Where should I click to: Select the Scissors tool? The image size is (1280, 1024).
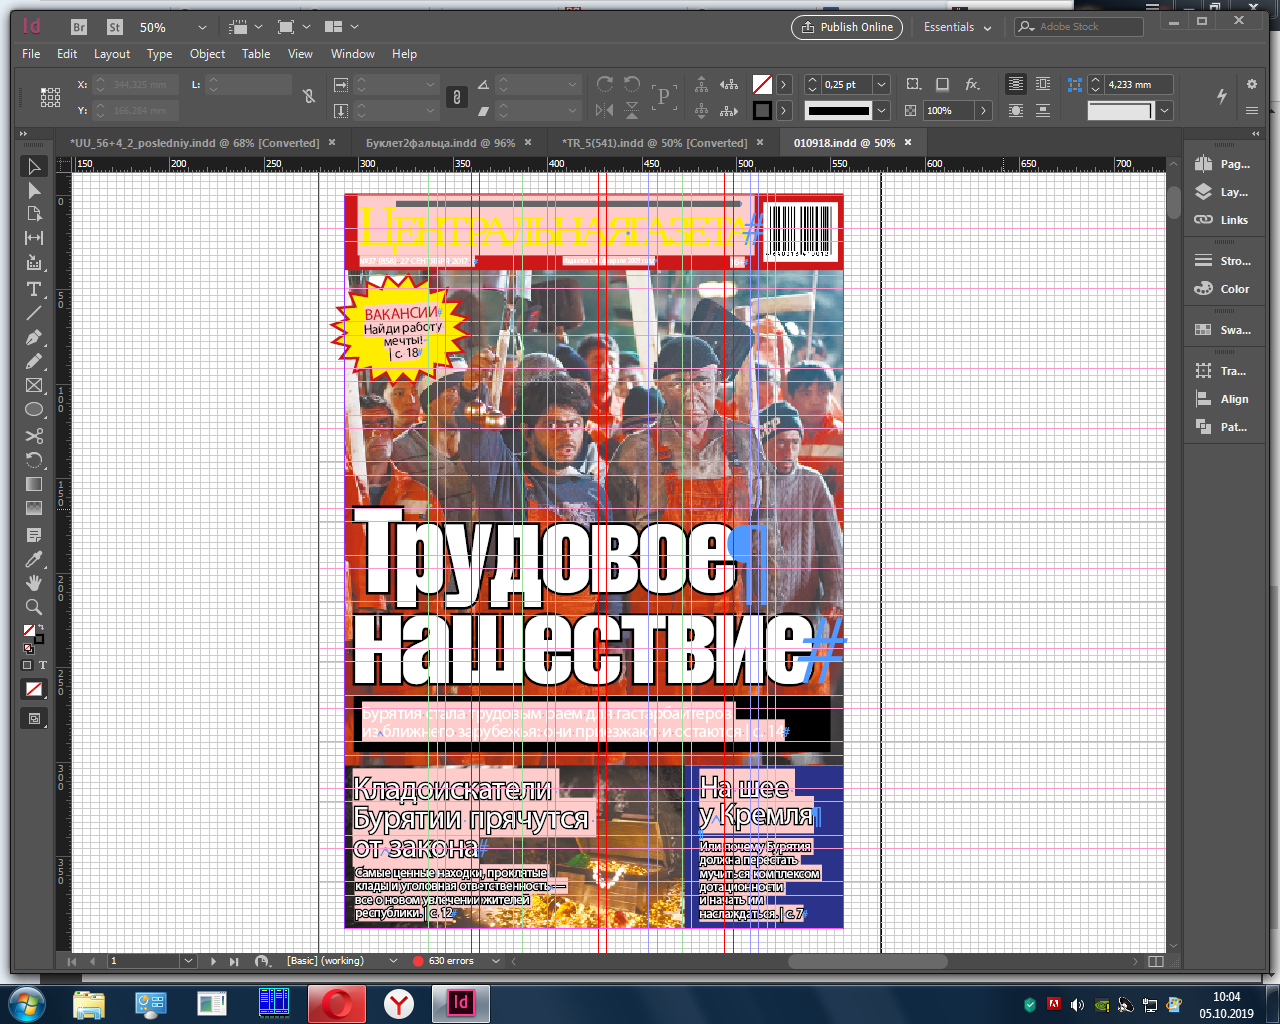click(34, 436)
